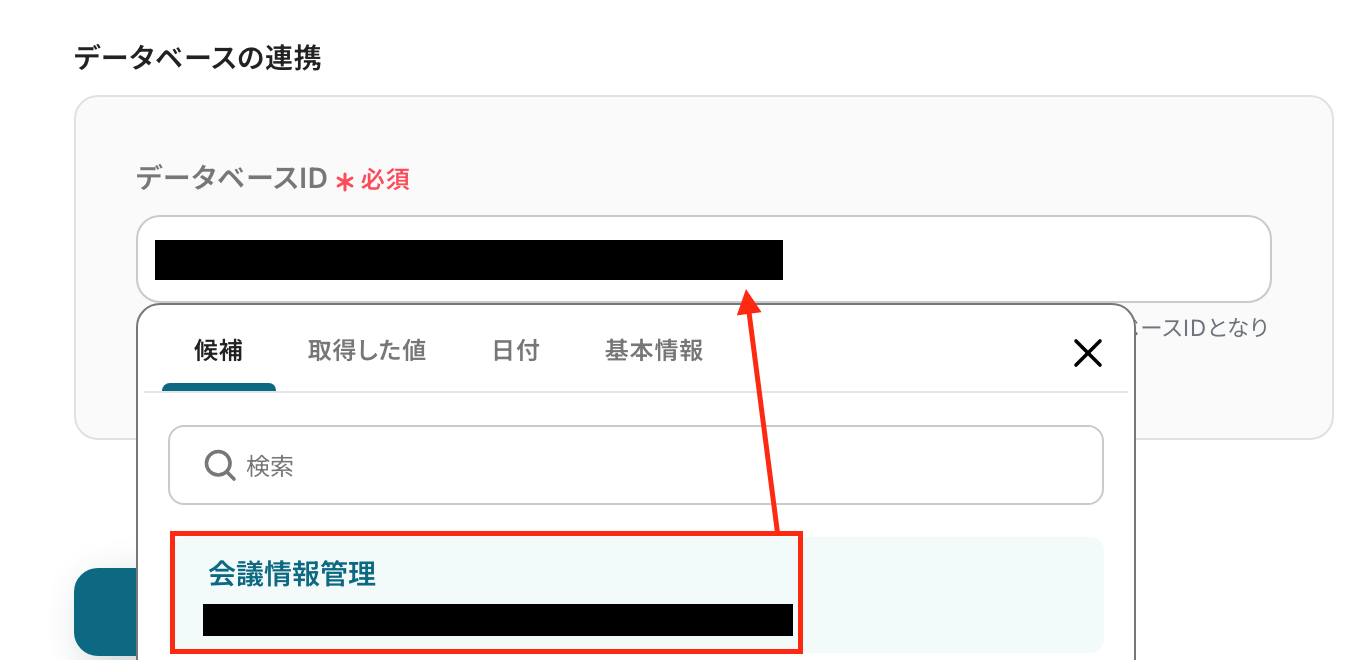Click the magnifier icon in search box
Viewport: 1362px width, 660px height.
(x=219, y=465)
